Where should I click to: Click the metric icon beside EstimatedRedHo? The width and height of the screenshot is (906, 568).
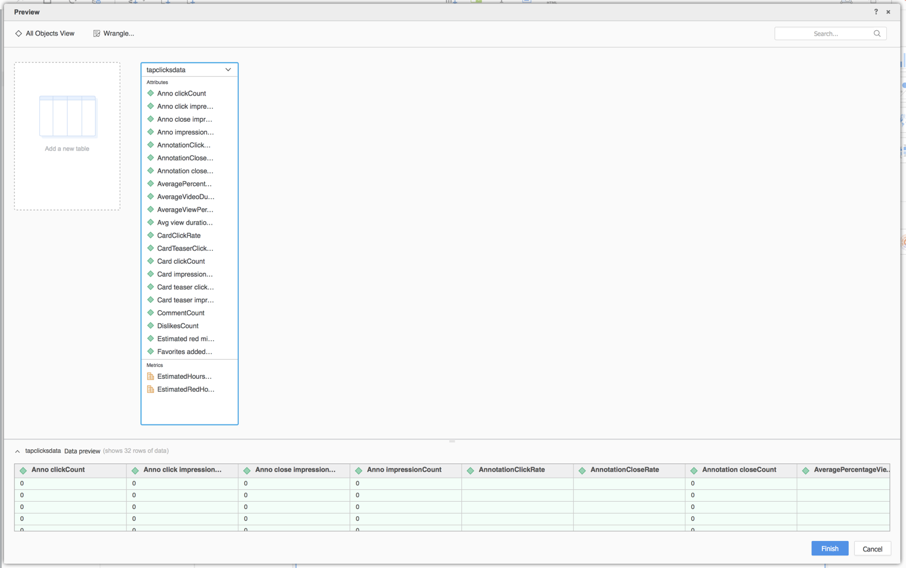pos(151,390)
